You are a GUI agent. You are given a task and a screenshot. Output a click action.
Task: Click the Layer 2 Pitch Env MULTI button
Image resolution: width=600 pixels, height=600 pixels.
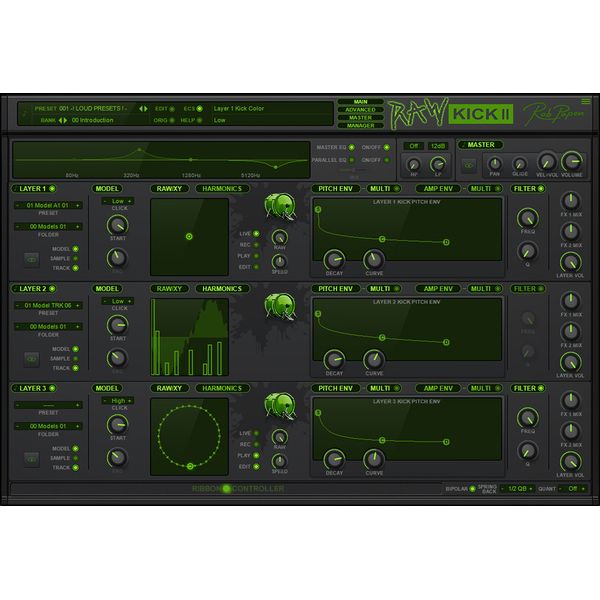point(384,289)
